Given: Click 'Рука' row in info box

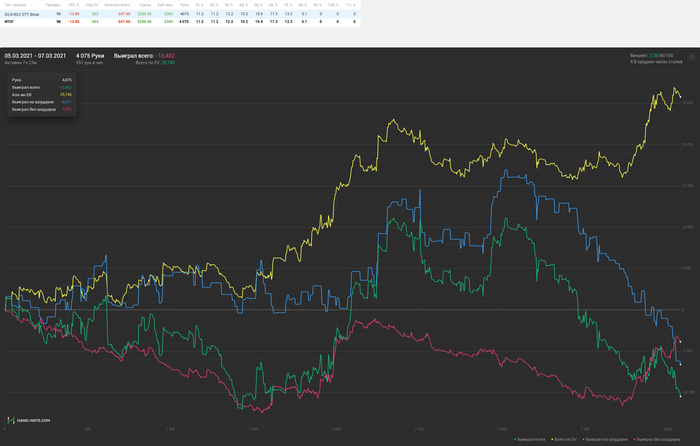Looking at the screenshot, I should click(x=42, y=80).
